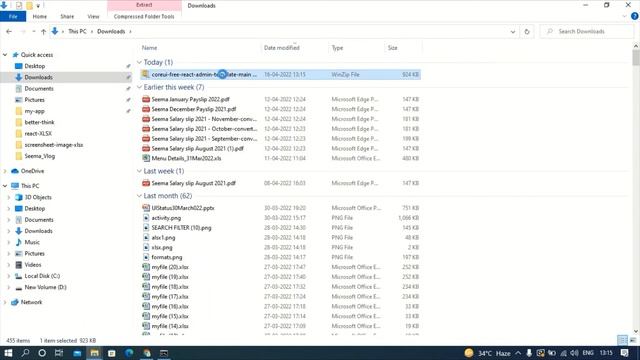Open the react-XLSX folder
The width and height of the screenshot is (640, 360).
(38, 133)
